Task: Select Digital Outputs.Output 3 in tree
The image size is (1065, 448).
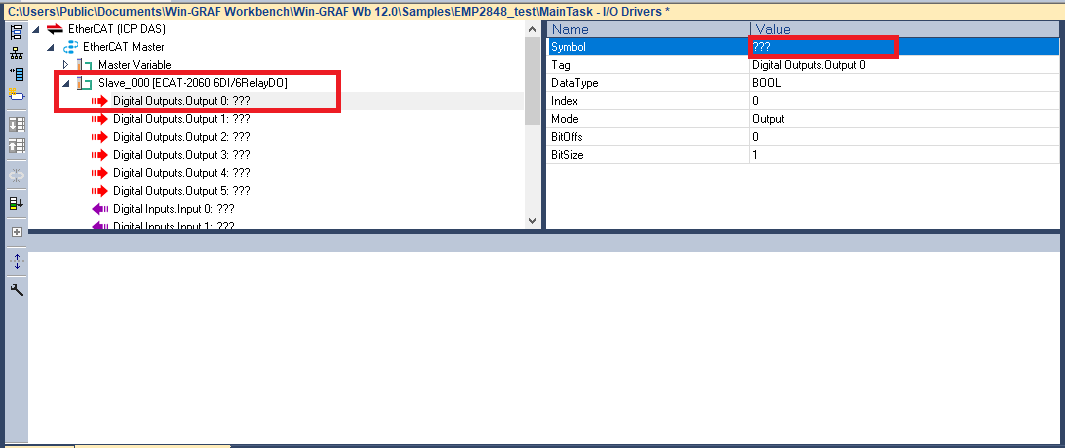Action: (x=181, y=155)
